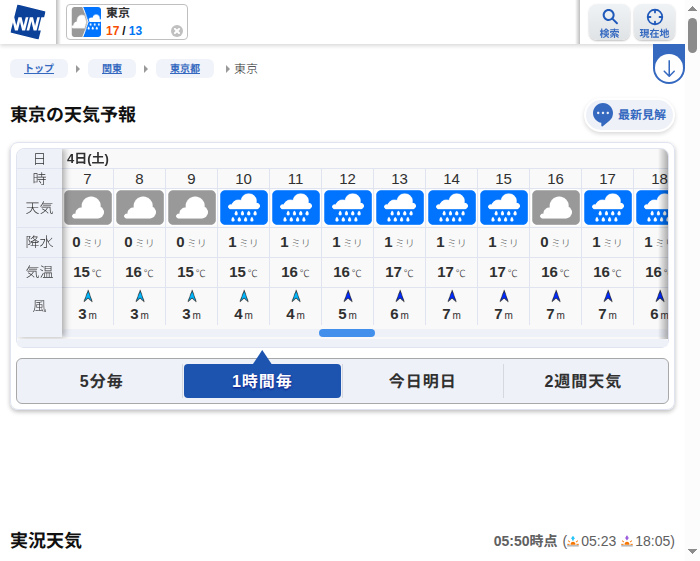
Task: Select the 1時間毎 tab
Action: click(x=262, y=381)
